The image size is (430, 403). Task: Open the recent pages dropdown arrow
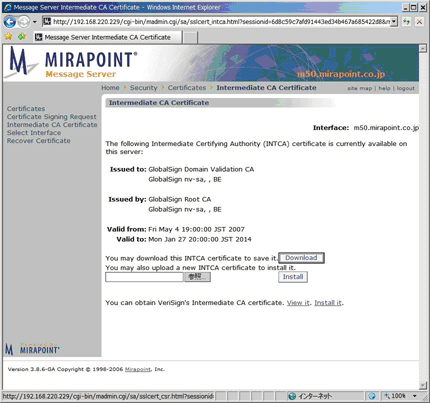pos(34,22)
